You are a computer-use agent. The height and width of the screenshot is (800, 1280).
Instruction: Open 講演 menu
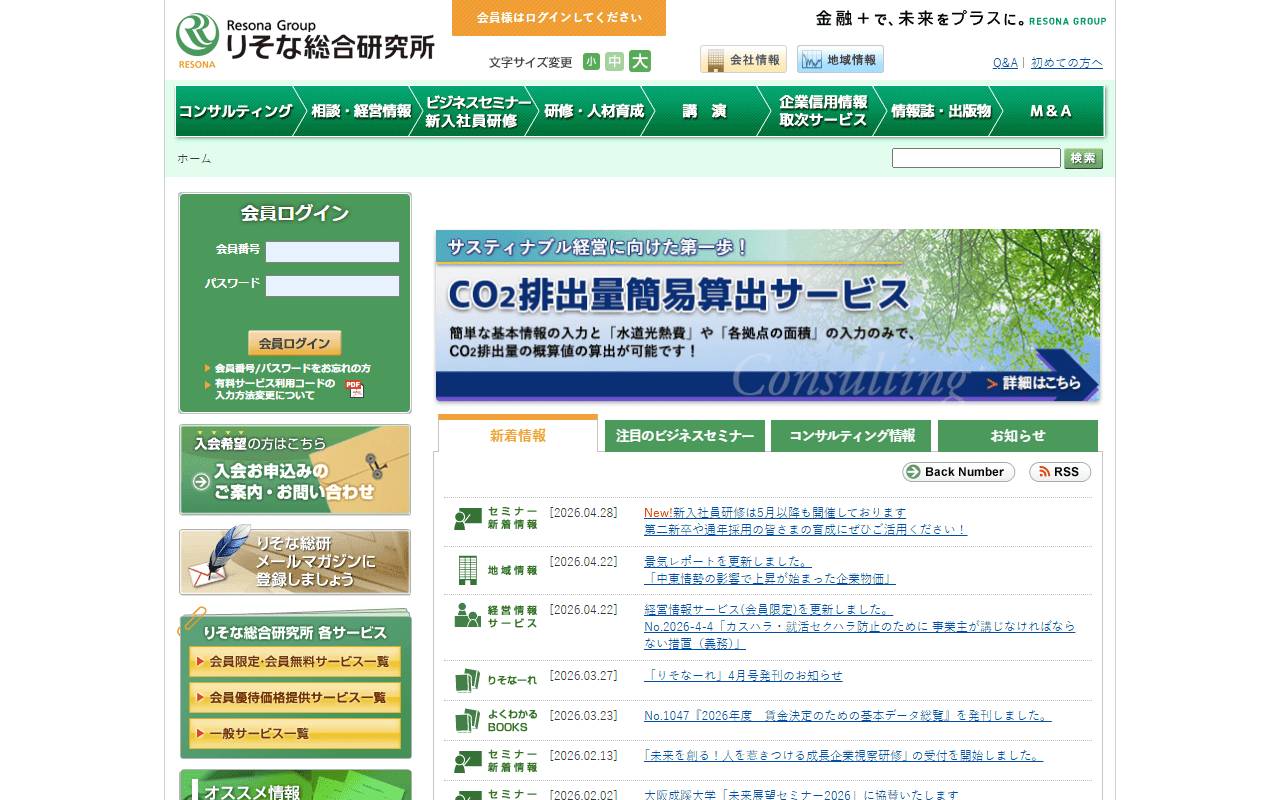click(x=705, y=111)
